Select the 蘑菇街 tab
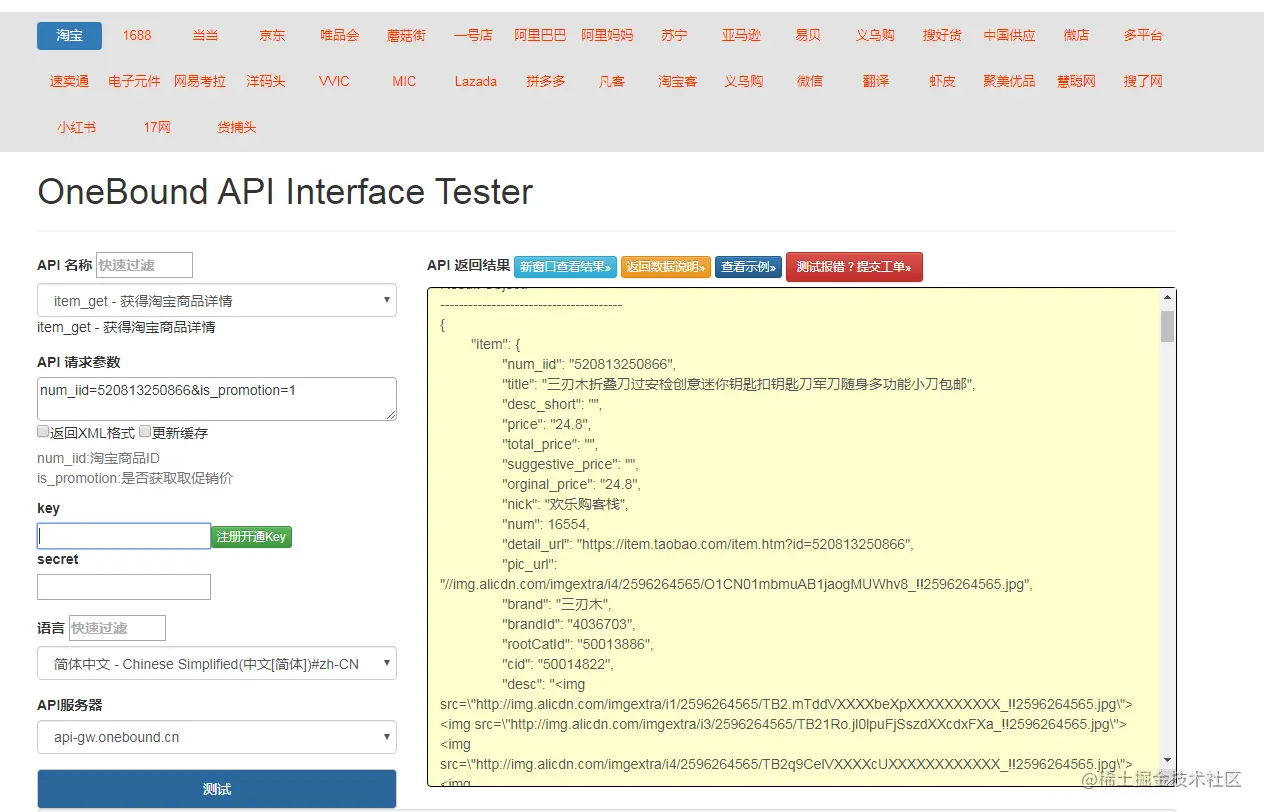The width and height of the screenshot is (1264, 812). [406, 35]
